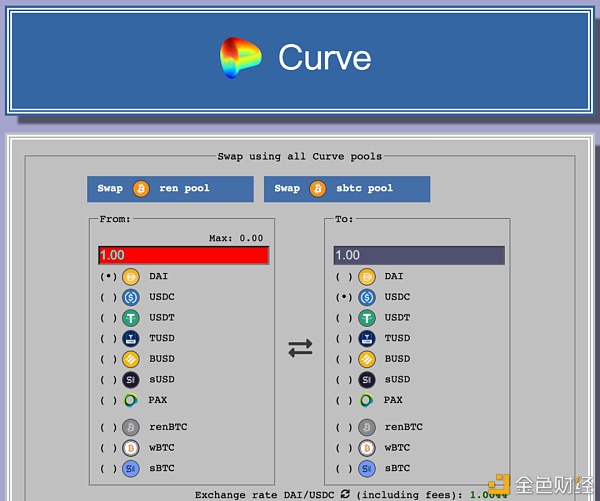The image size is (600, 501).
Task: Click the DAI coin icon in From list
Action: coord(131,276)
